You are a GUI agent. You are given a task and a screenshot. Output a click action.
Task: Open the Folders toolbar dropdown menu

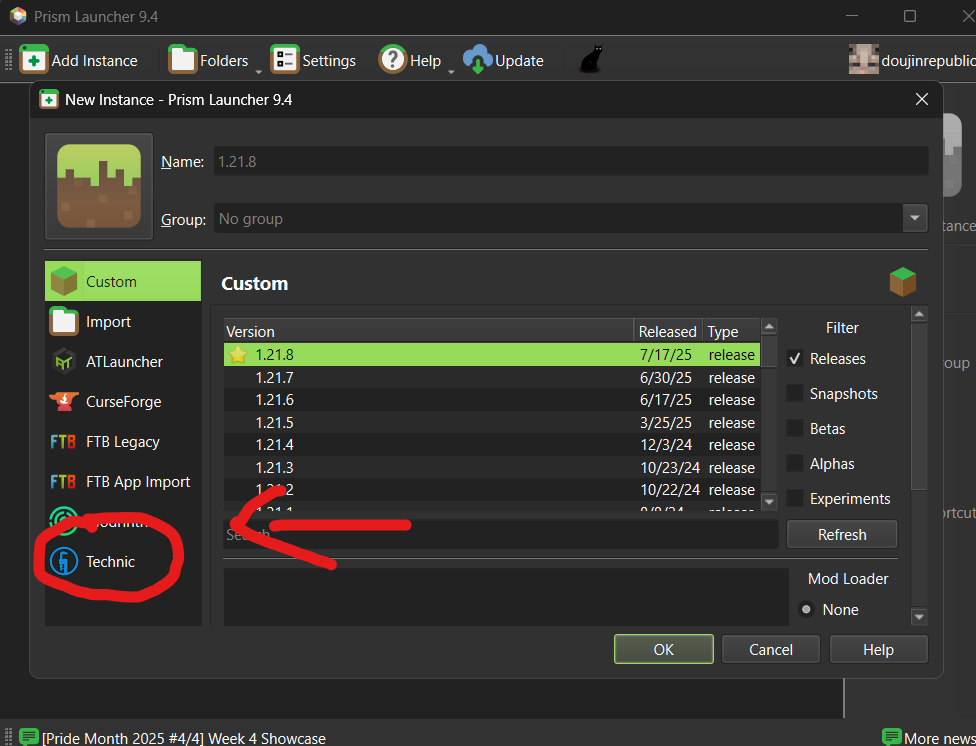tap(258, 70)
